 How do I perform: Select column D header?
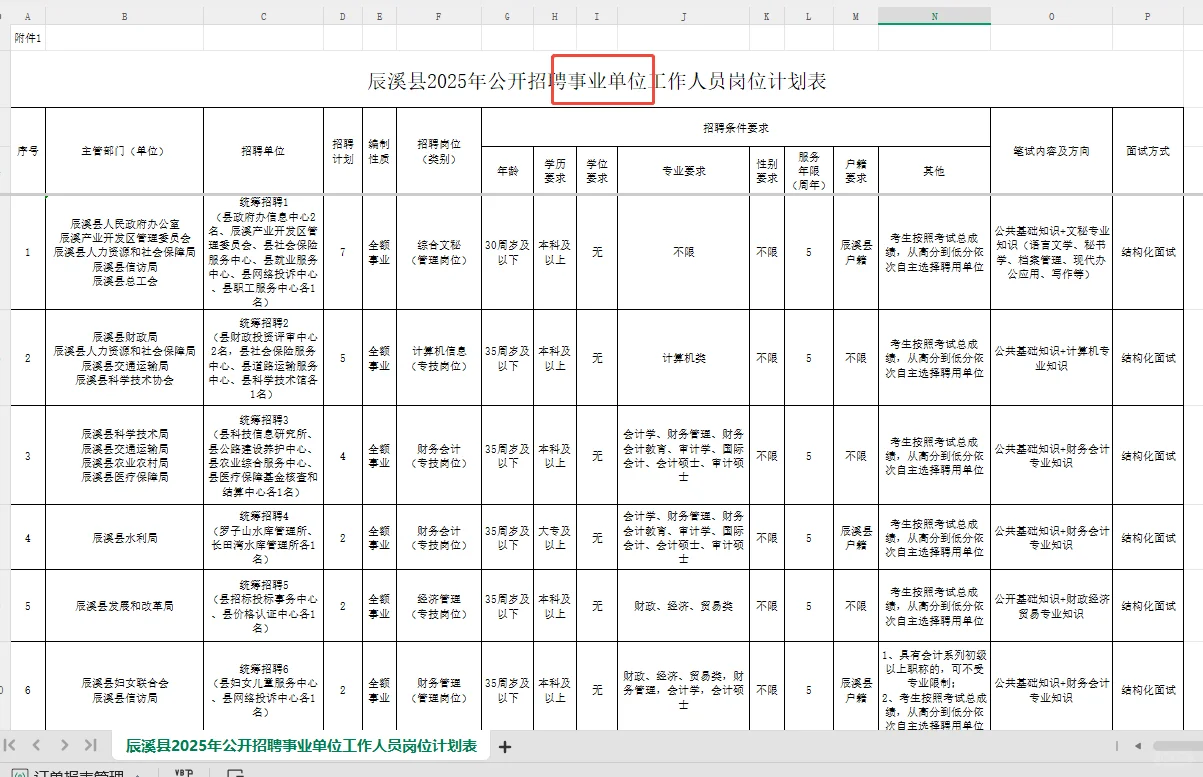point(343,16)
